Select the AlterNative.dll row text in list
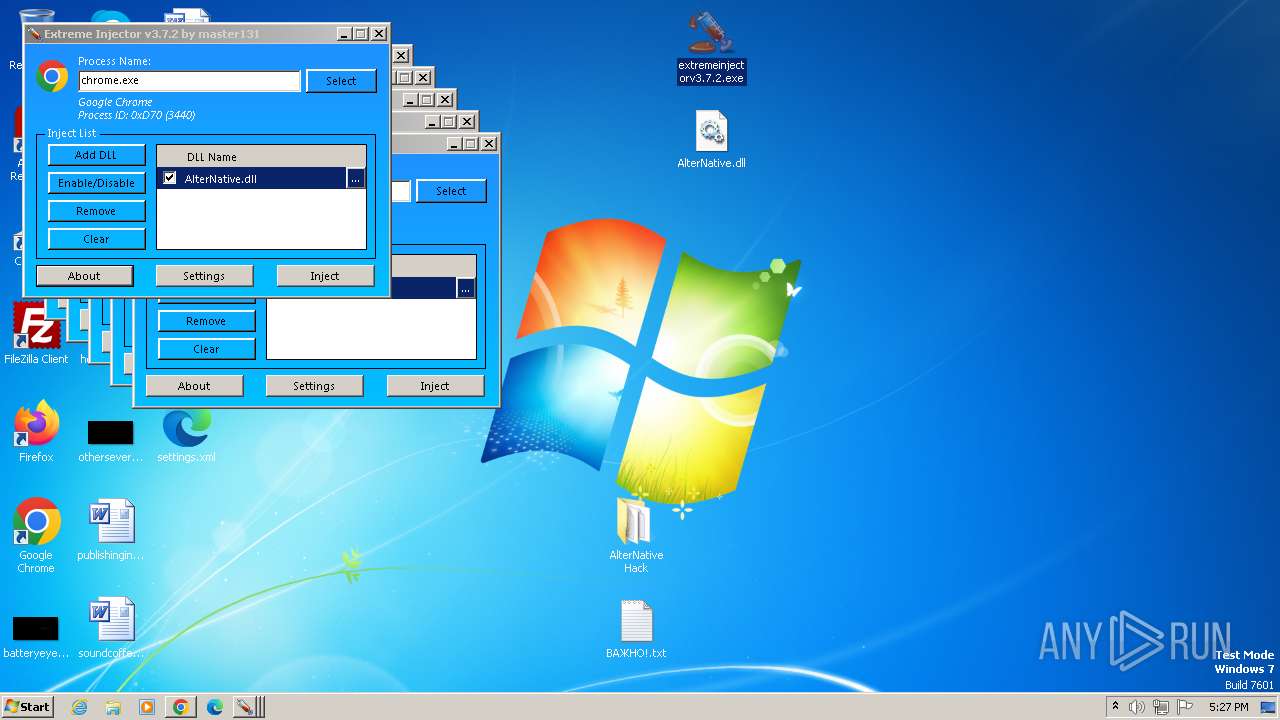 [x=221, y=179]
